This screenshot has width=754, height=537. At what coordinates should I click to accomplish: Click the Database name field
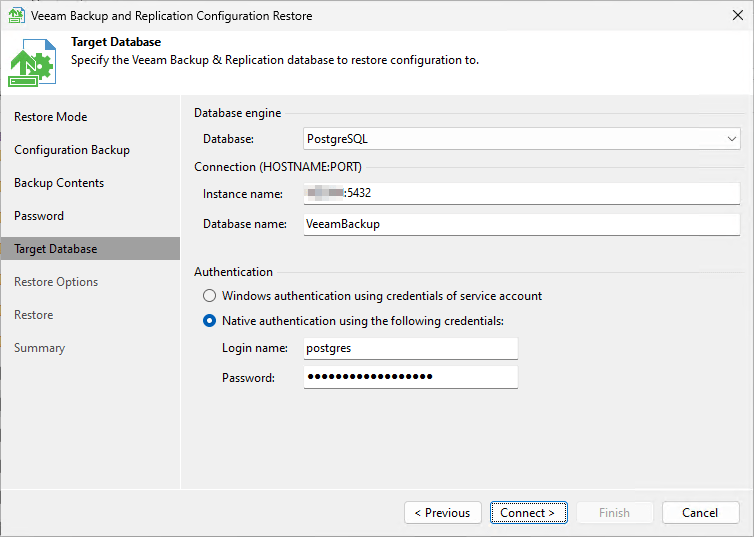[521, 224]
